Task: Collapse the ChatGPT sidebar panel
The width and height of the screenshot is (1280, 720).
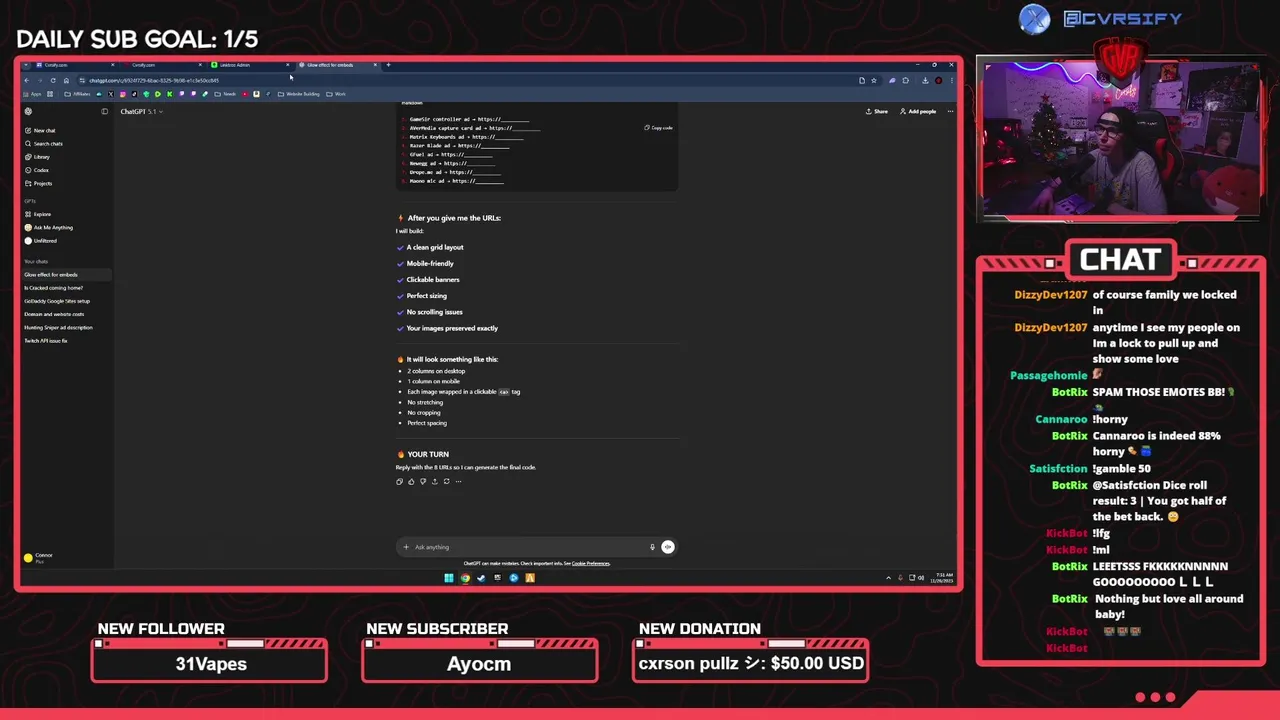Action: [104, 111]
